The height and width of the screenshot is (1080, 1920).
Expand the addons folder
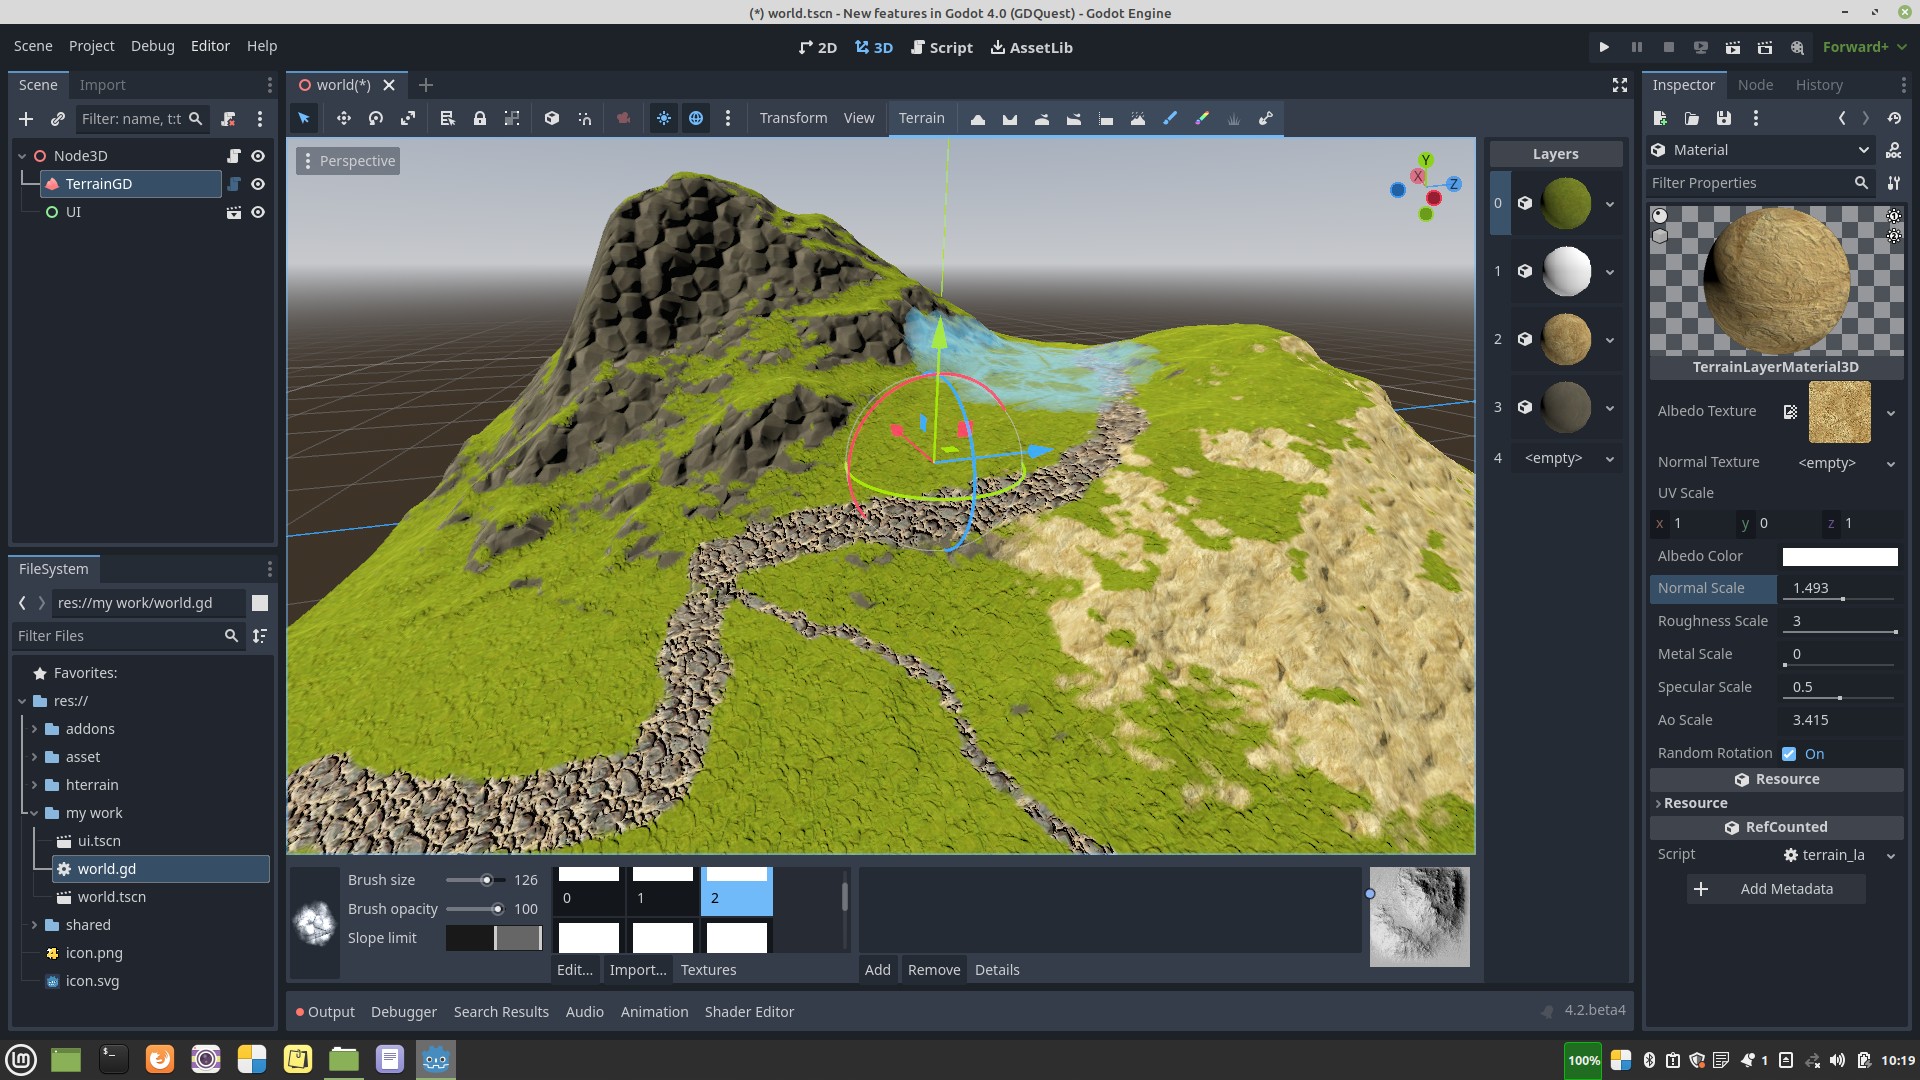coord(34,729)
